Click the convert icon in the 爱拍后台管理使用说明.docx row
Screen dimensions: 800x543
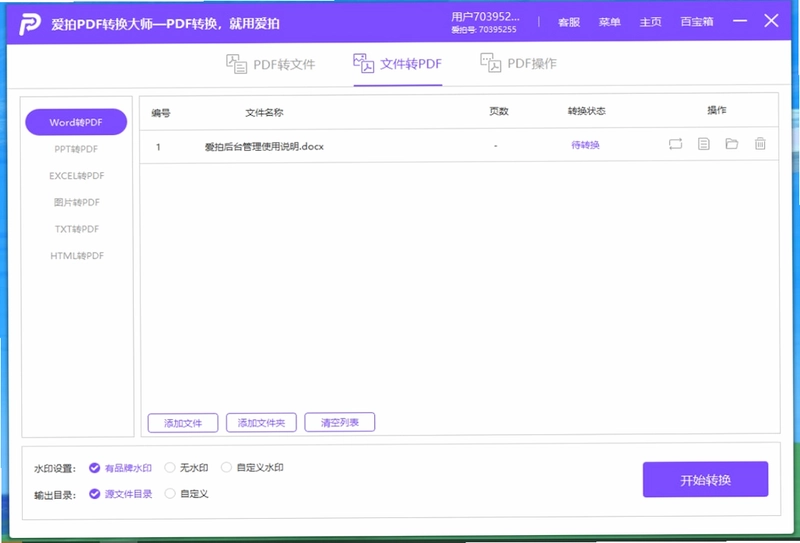(675, 144)
